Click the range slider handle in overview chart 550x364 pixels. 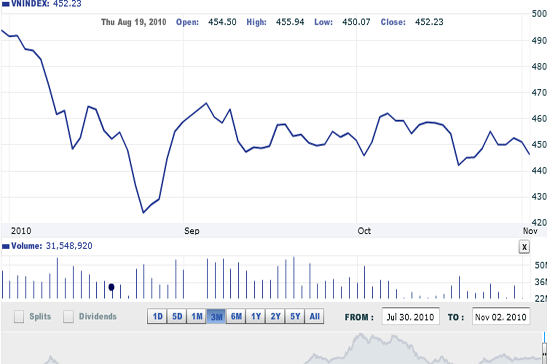click(544, 352)
